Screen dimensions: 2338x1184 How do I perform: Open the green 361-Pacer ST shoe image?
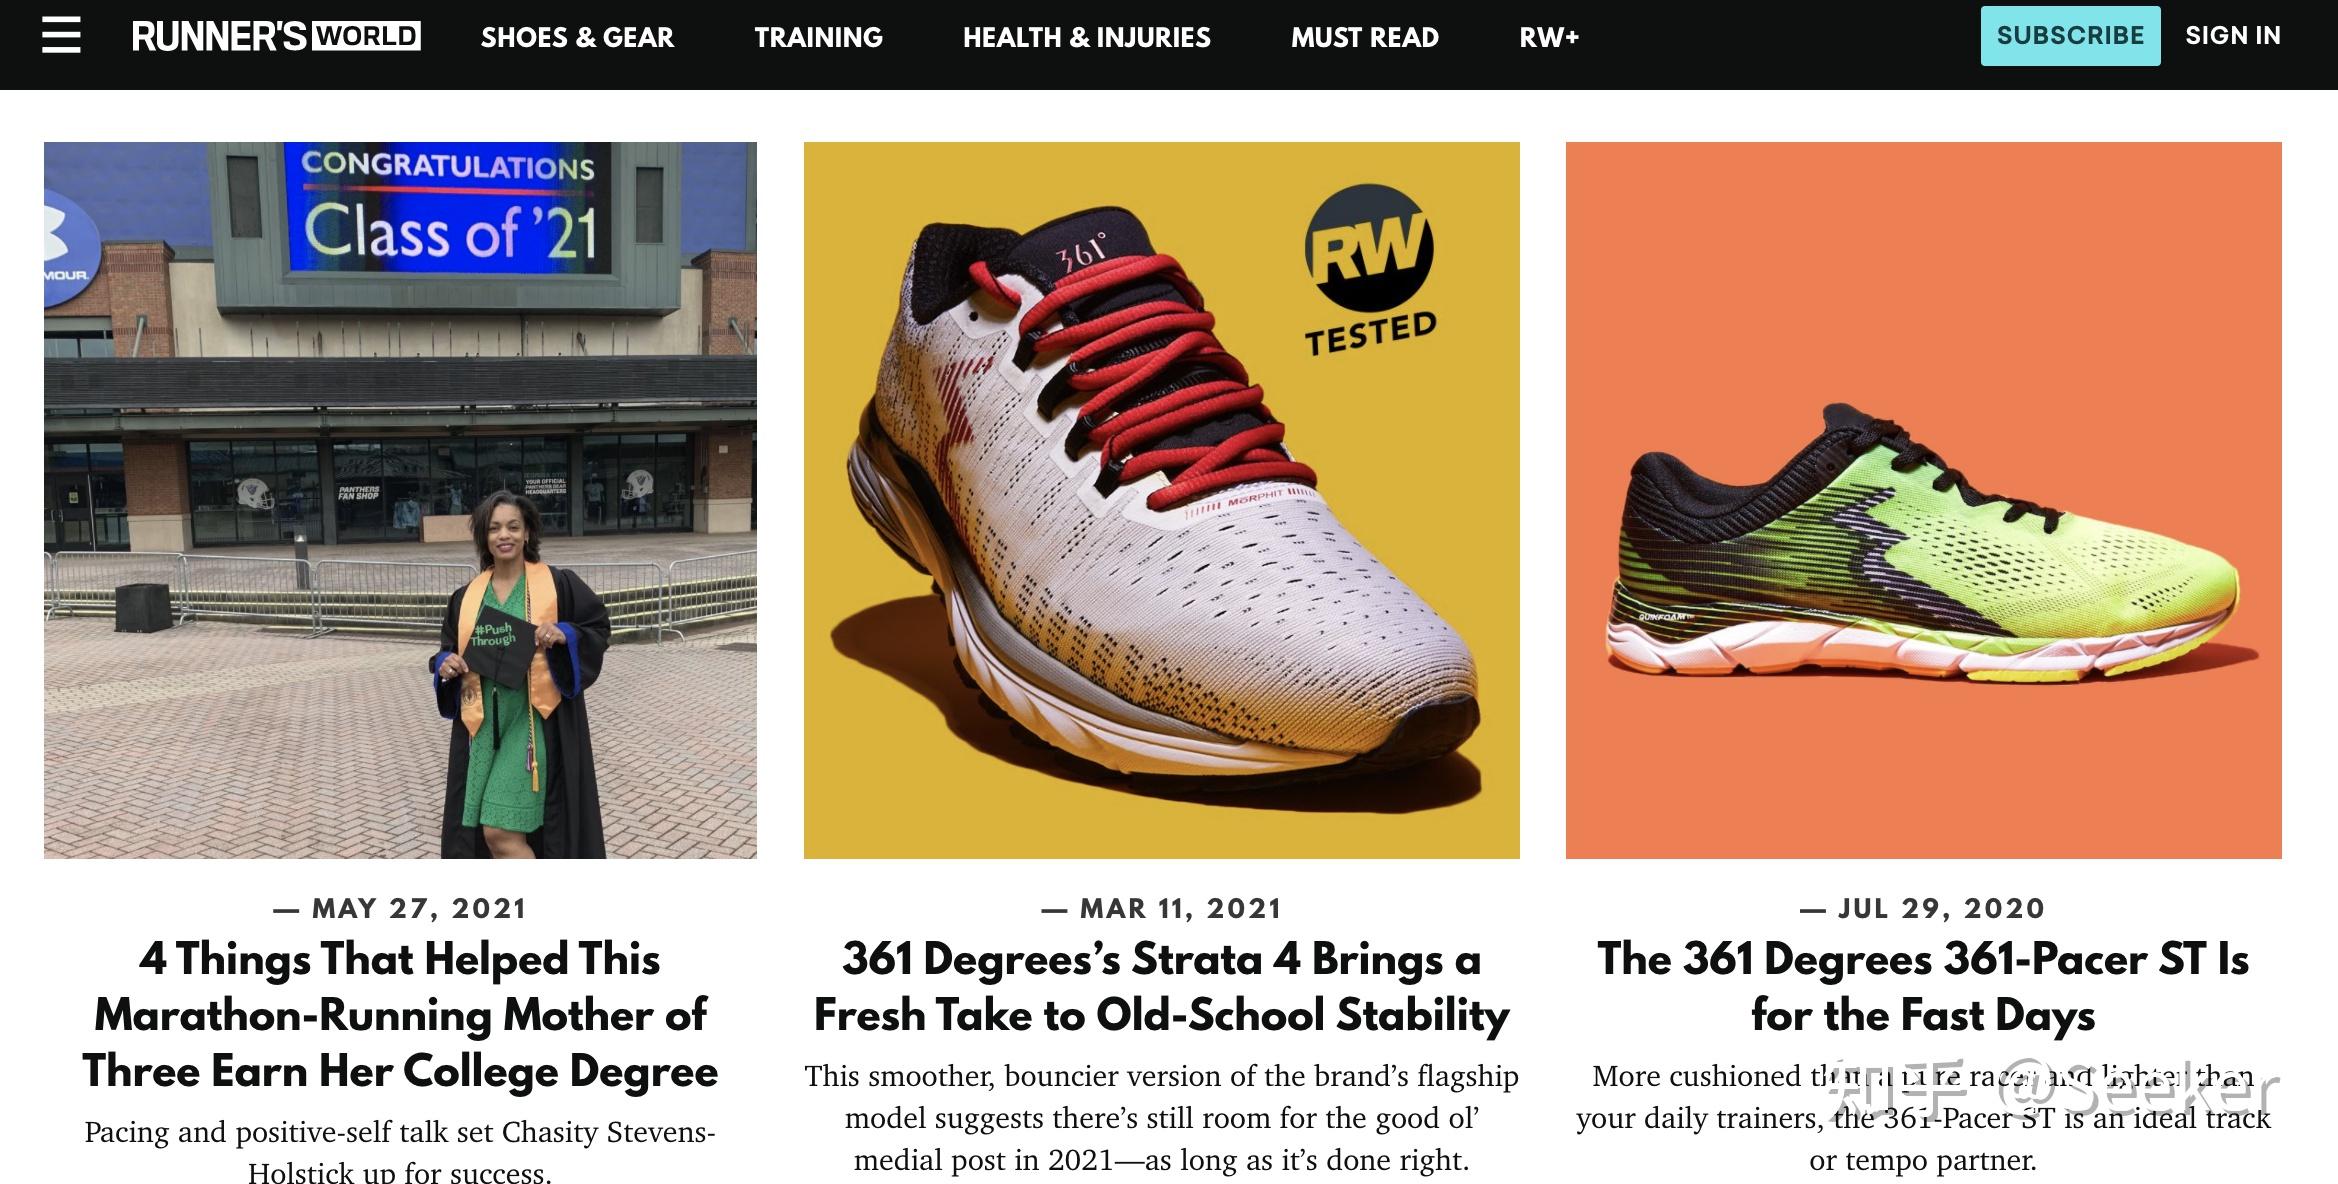(1923, 500)
